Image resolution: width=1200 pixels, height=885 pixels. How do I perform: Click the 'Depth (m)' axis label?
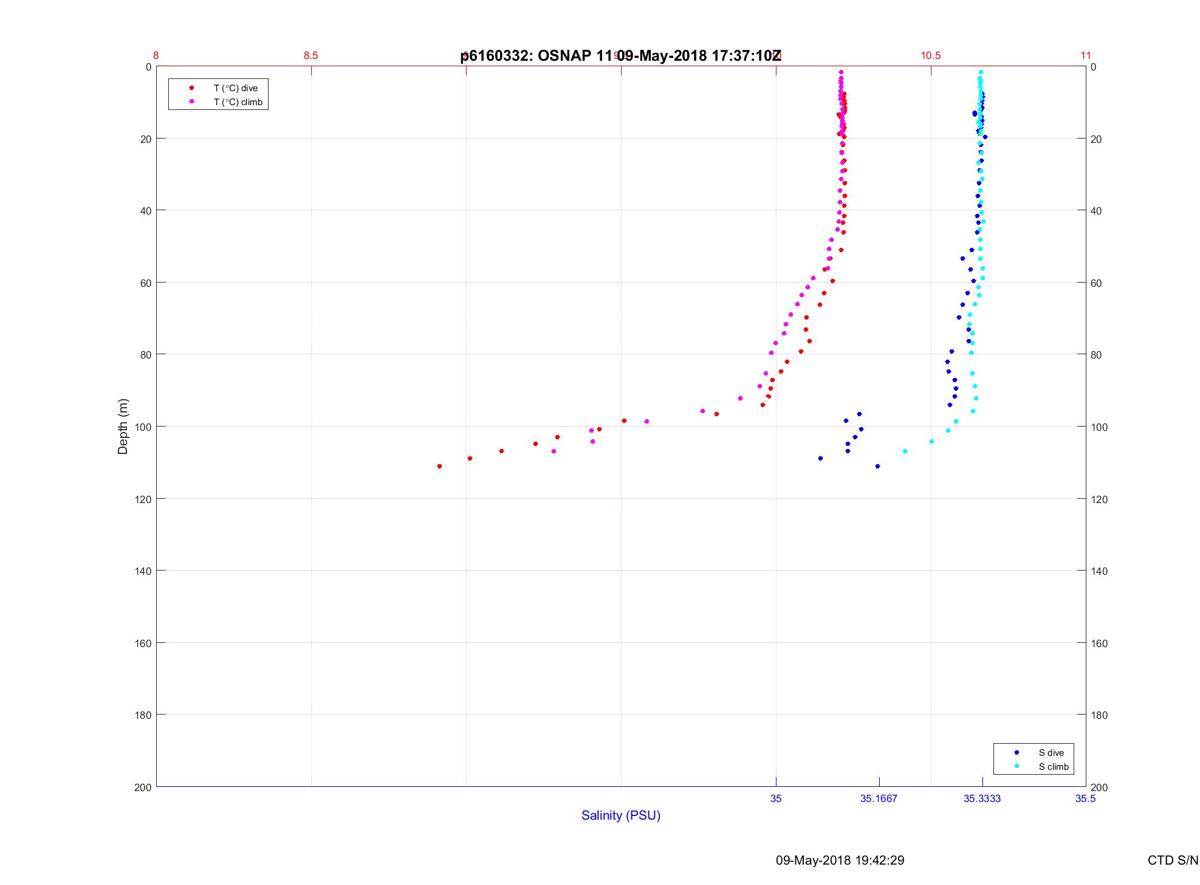click(x=123, y=427)
